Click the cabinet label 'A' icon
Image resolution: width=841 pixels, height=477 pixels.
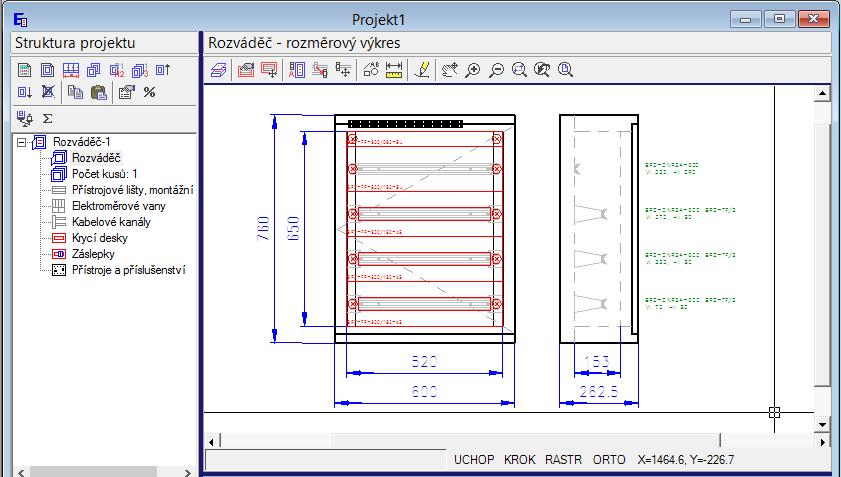[297, 70]
